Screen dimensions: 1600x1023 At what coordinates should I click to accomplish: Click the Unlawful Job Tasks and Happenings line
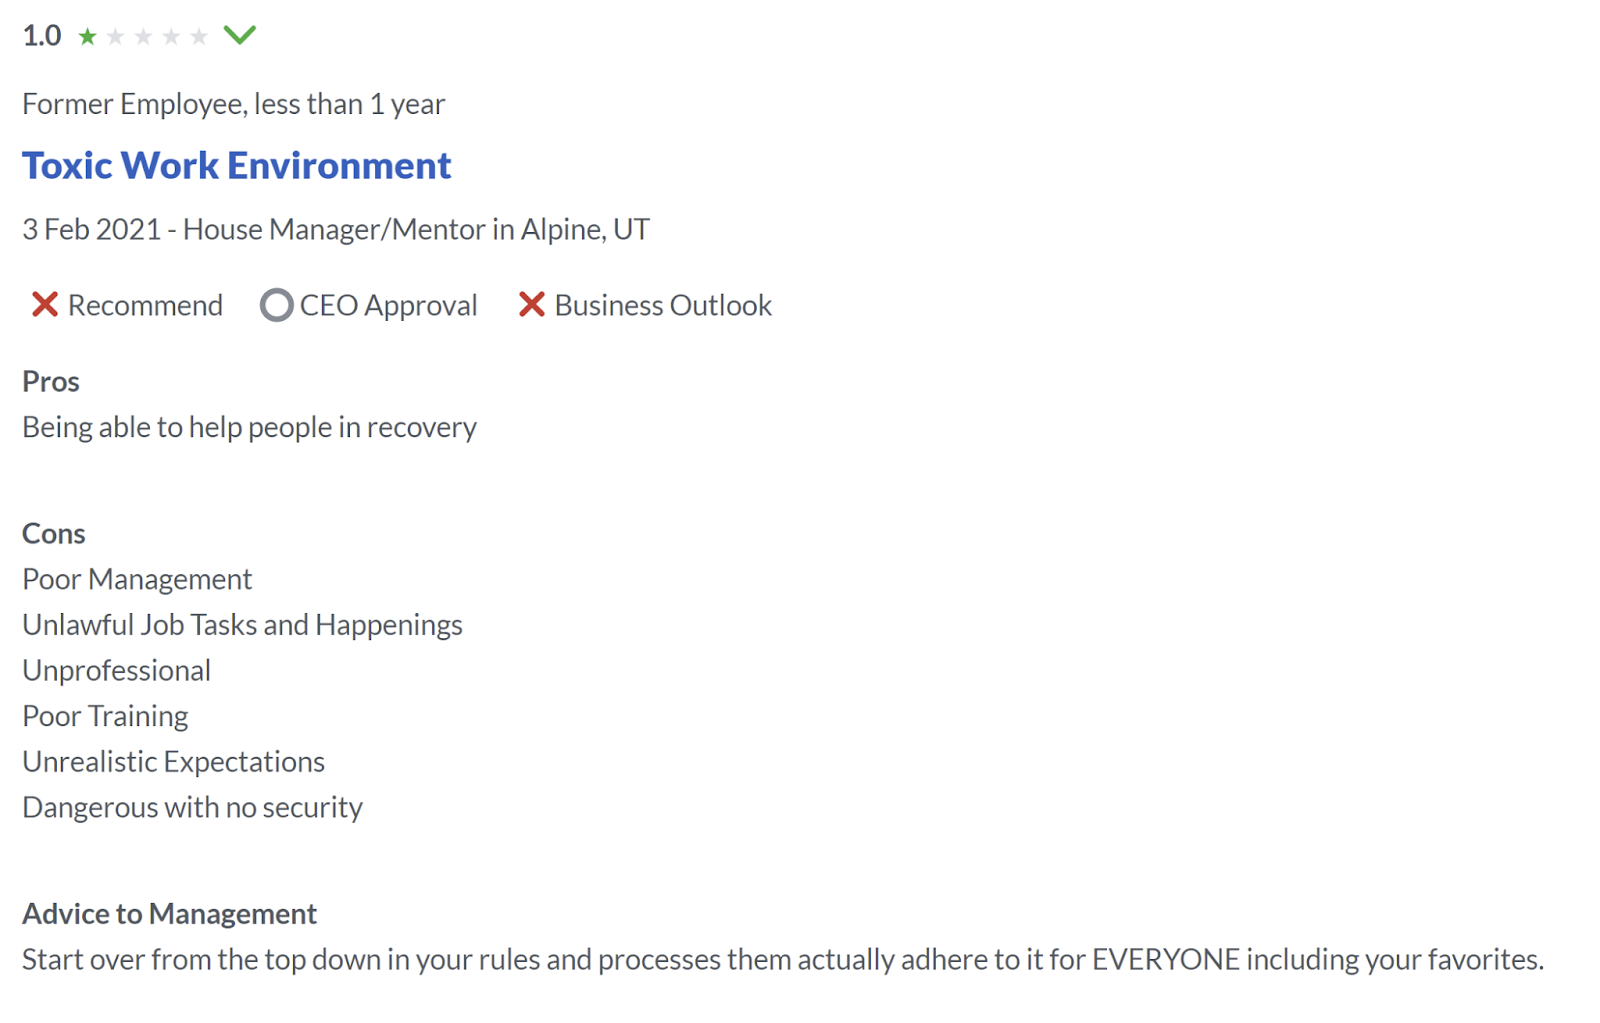[x=243, y=625]
